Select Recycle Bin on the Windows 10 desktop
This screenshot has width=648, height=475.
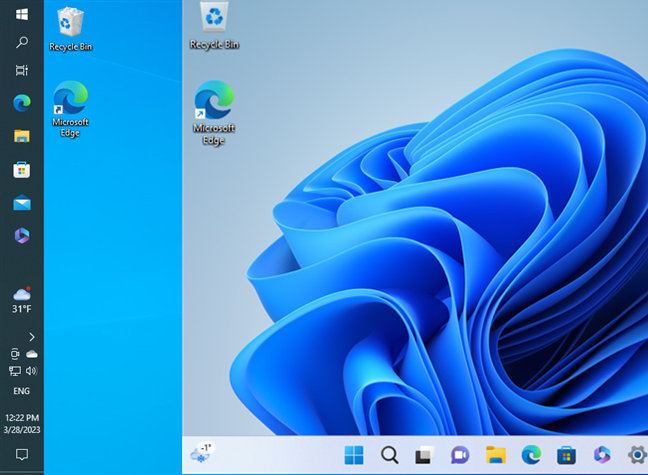(71, 29)
